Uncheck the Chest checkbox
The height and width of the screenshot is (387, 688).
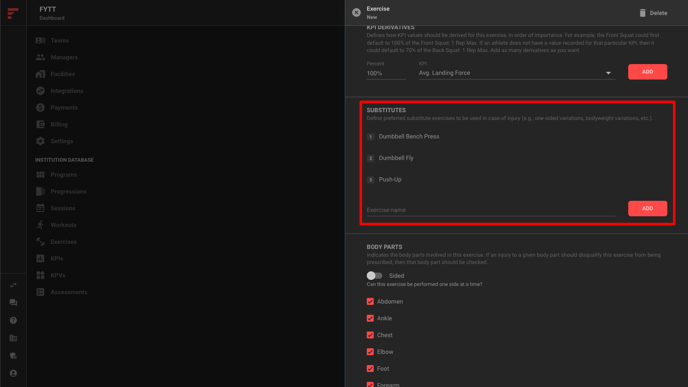point(370,335)
